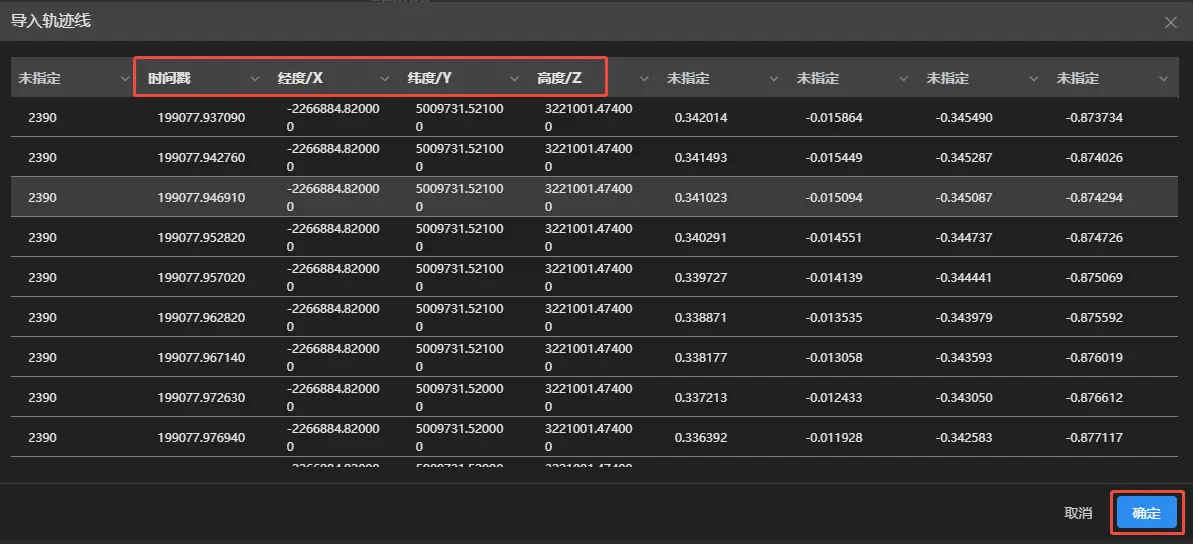Click the cell showing -0.013058
The width and height of the screenshot is (1193, 544).
coord(834,358)
